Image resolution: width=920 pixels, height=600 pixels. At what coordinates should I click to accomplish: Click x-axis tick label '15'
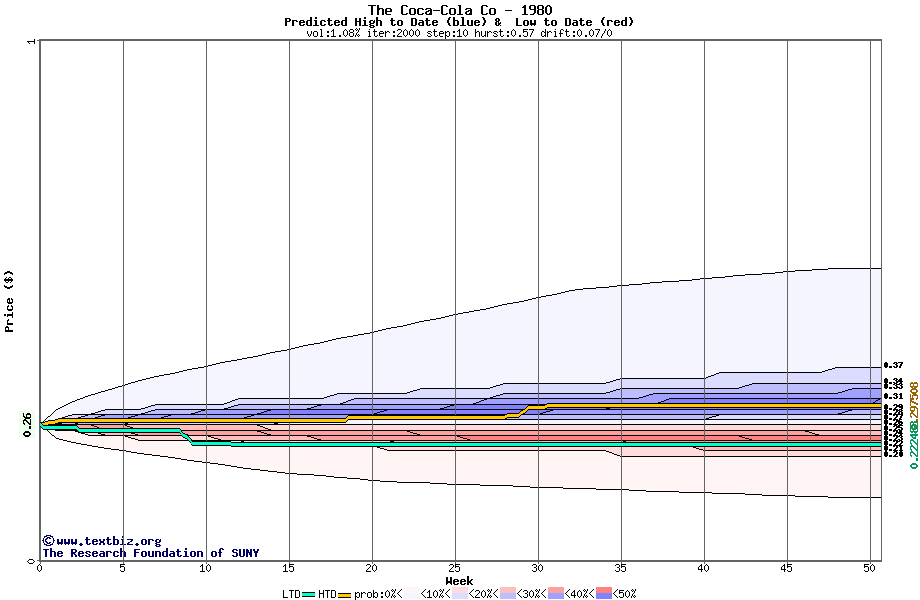[x=288, y=568]
